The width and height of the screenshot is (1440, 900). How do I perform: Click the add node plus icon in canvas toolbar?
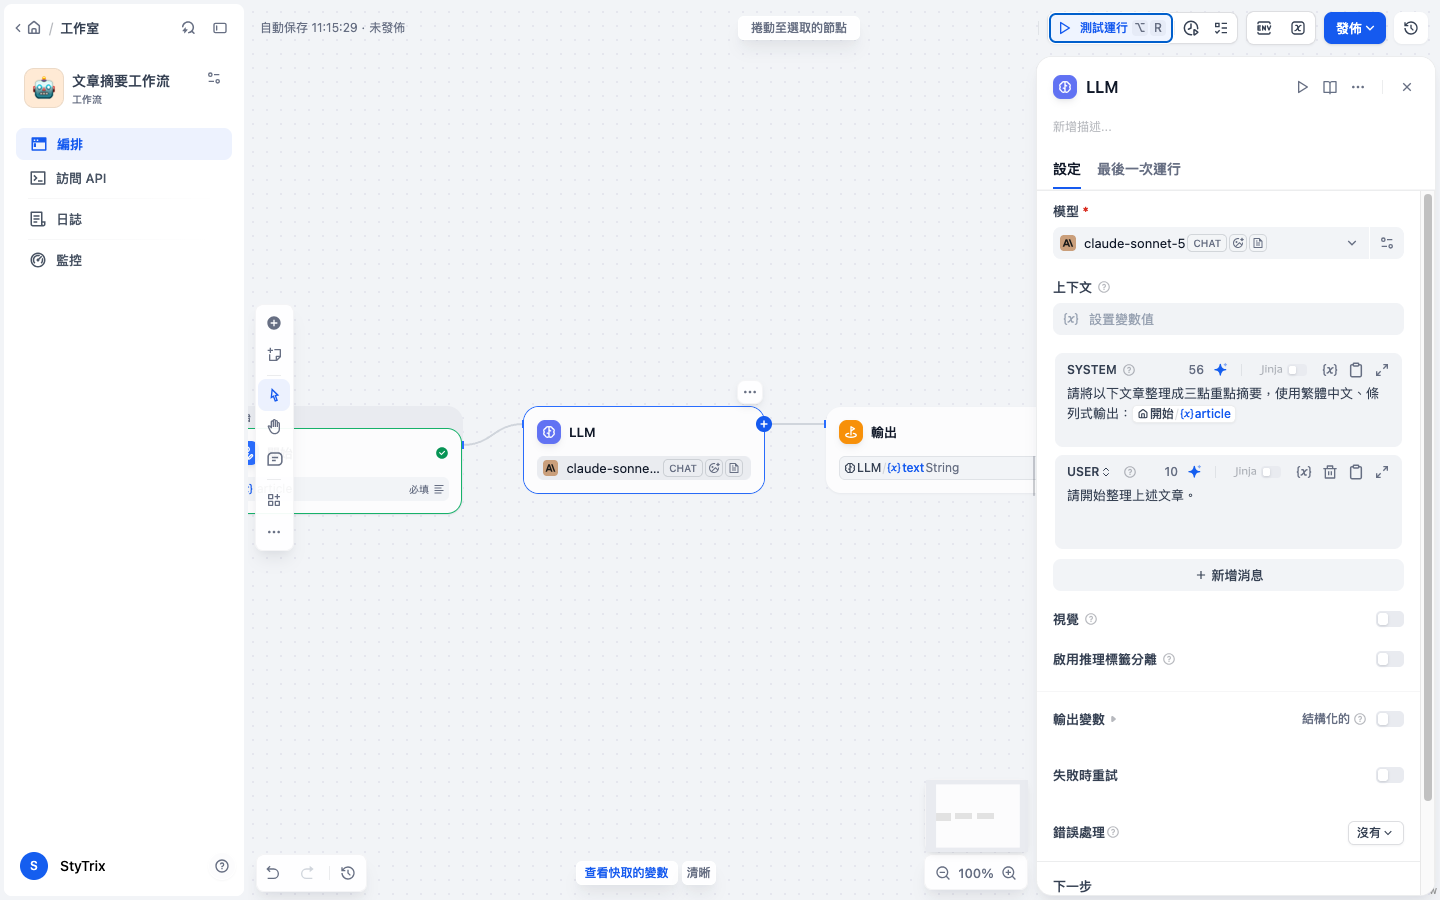[x=274, y=323]
